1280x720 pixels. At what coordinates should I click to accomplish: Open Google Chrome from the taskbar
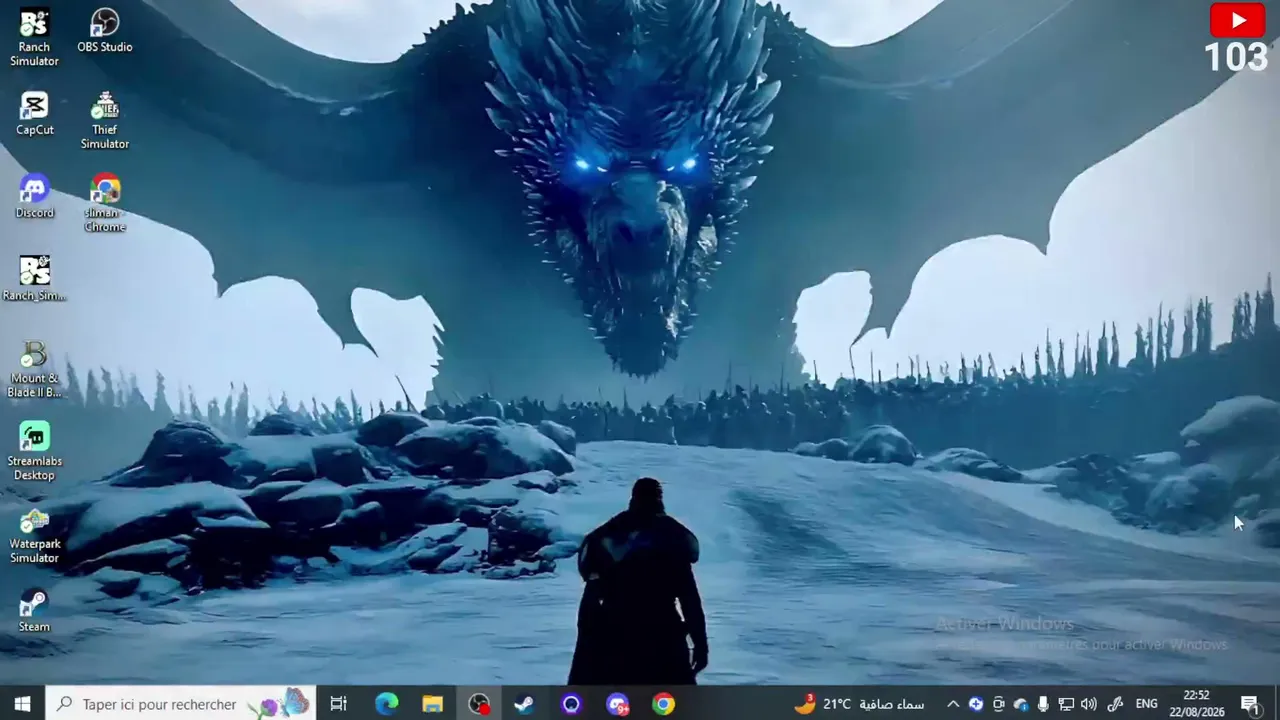[663, 704]
